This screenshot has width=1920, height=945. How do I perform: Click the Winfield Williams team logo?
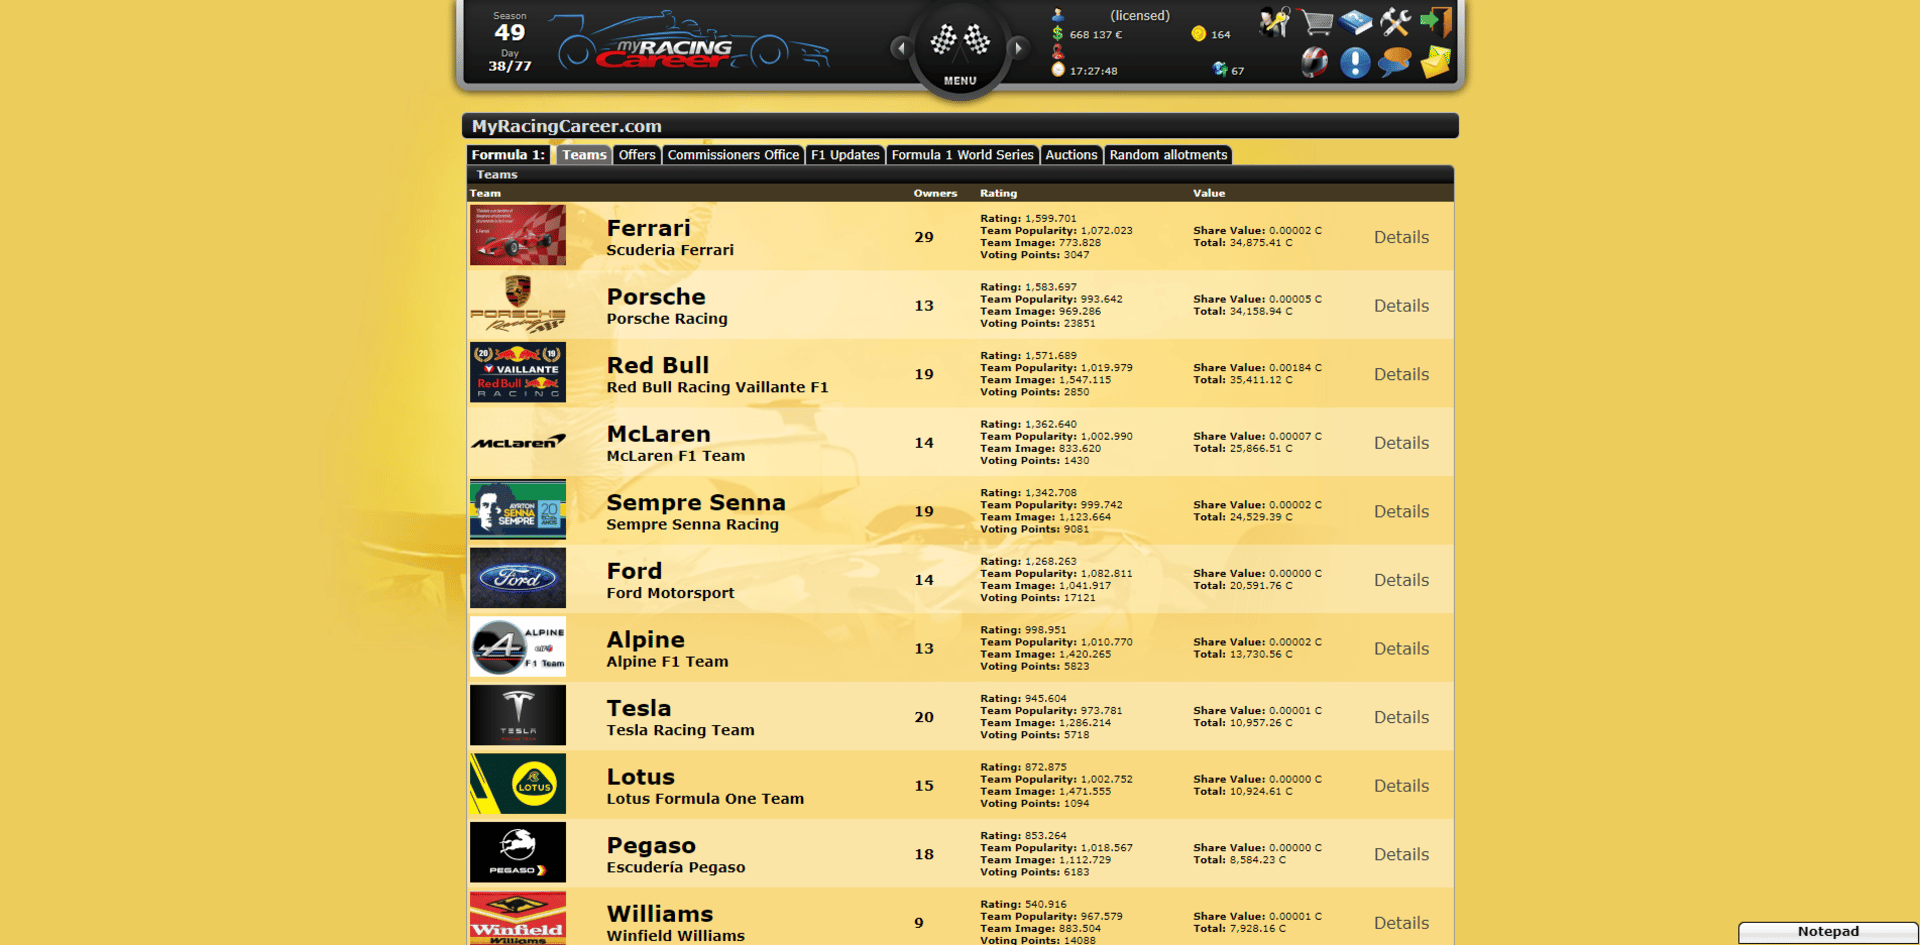click(518, 918)
